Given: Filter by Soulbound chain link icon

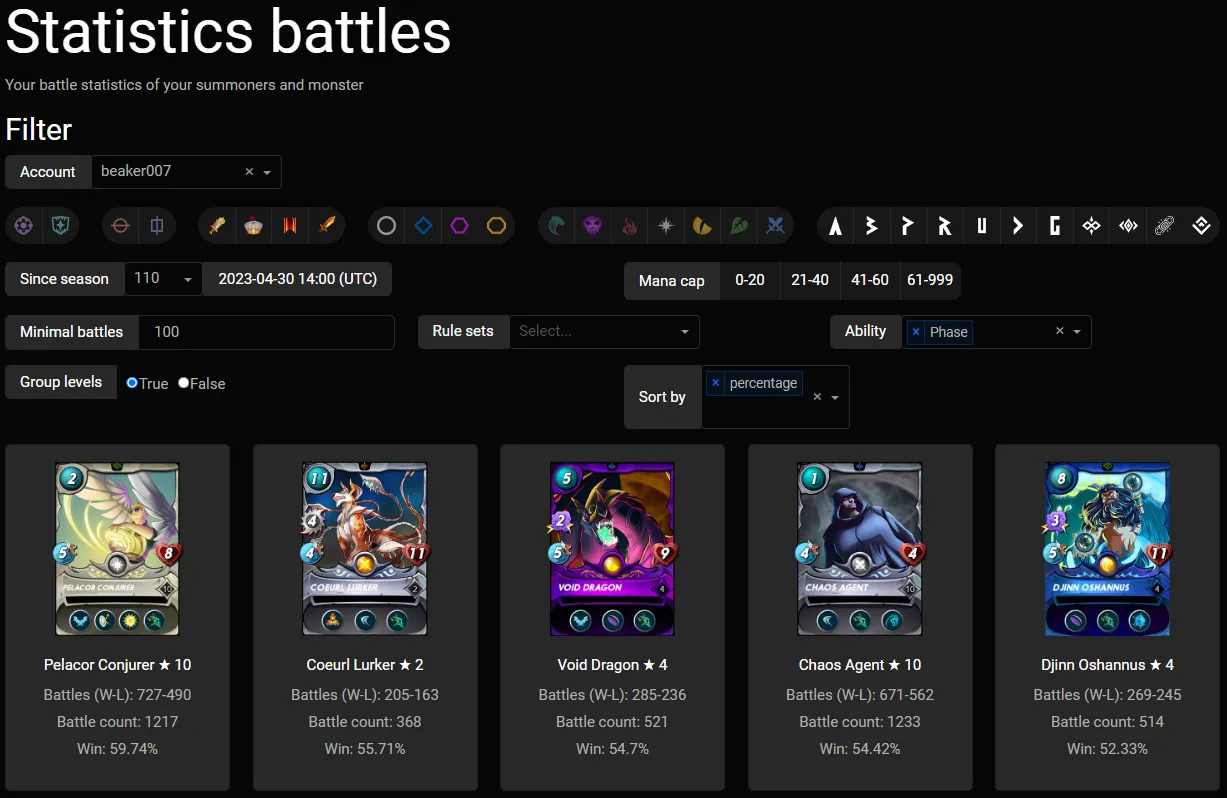Looking at the screenshot, I should tap(1164, 226).
